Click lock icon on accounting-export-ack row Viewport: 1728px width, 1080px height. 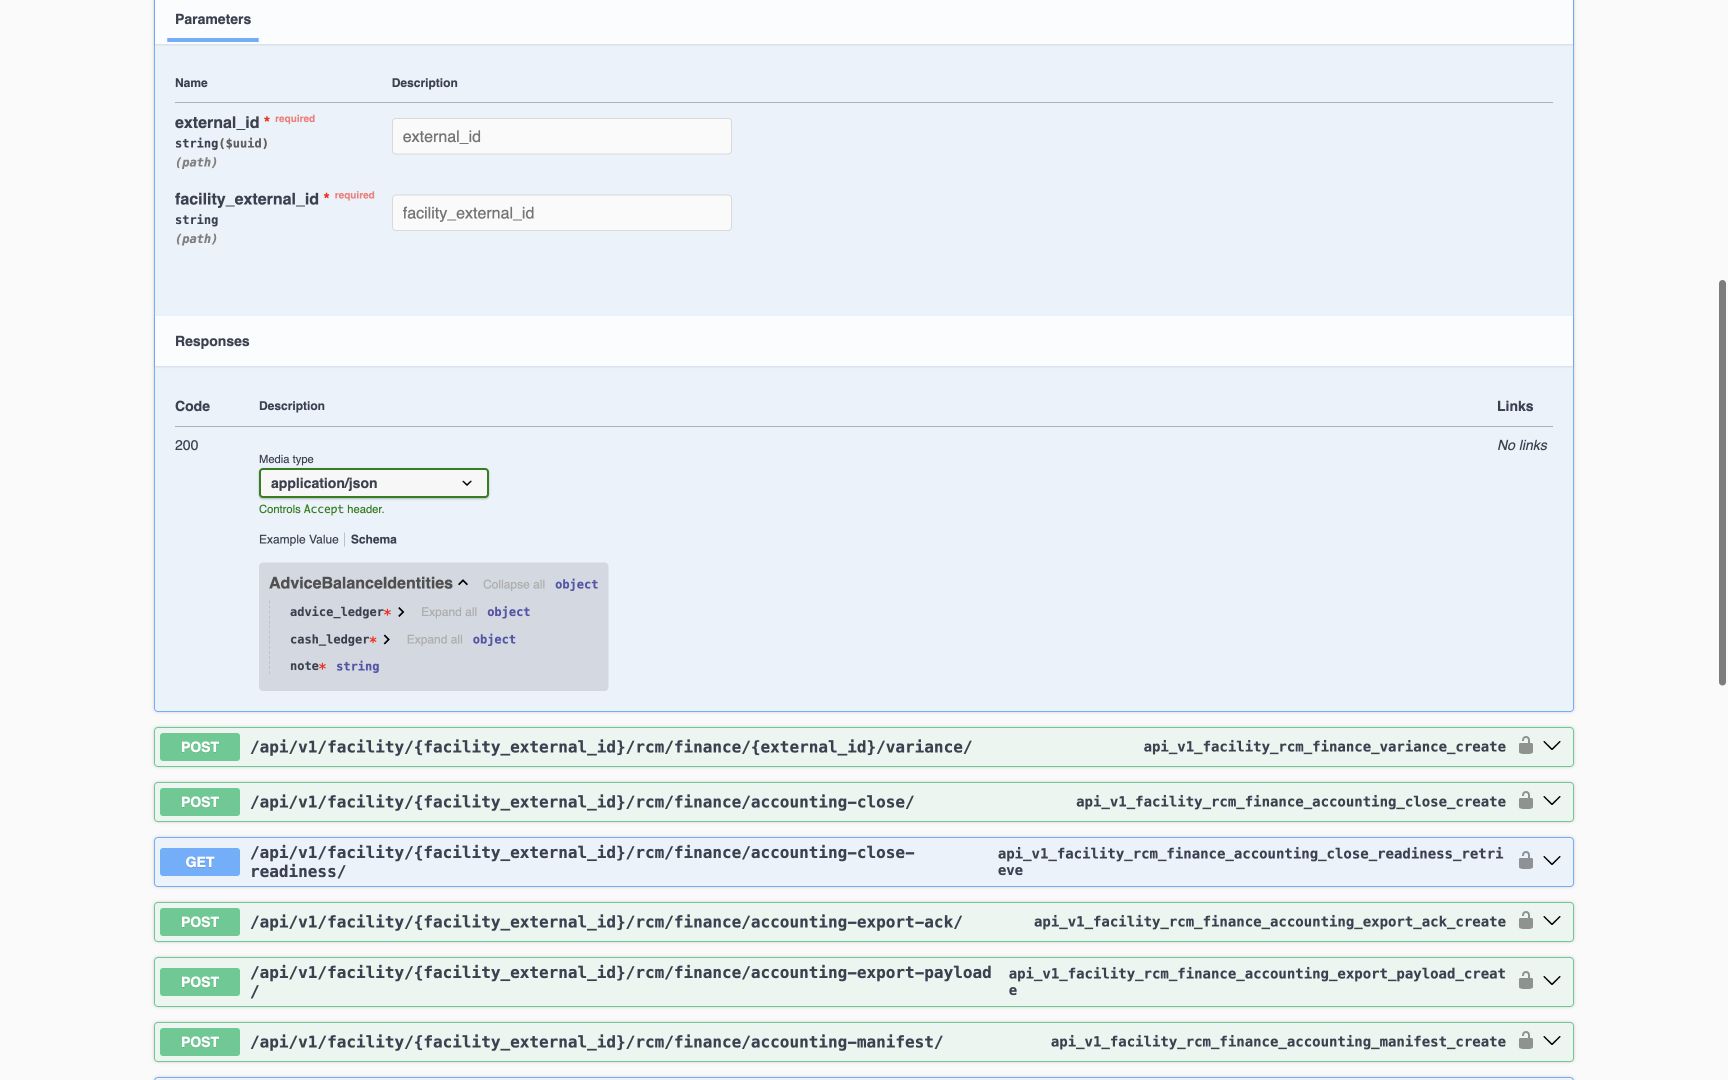click(1525, 921)
